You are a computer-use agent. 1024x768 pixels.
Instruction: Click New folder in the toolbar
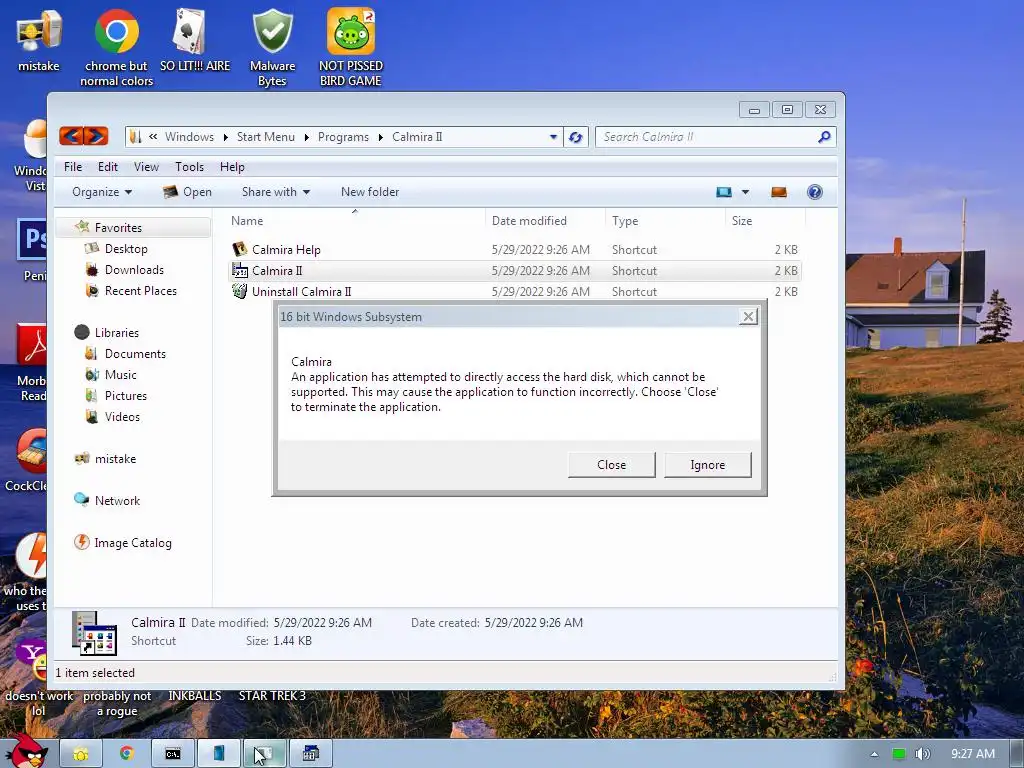point(370,191)
